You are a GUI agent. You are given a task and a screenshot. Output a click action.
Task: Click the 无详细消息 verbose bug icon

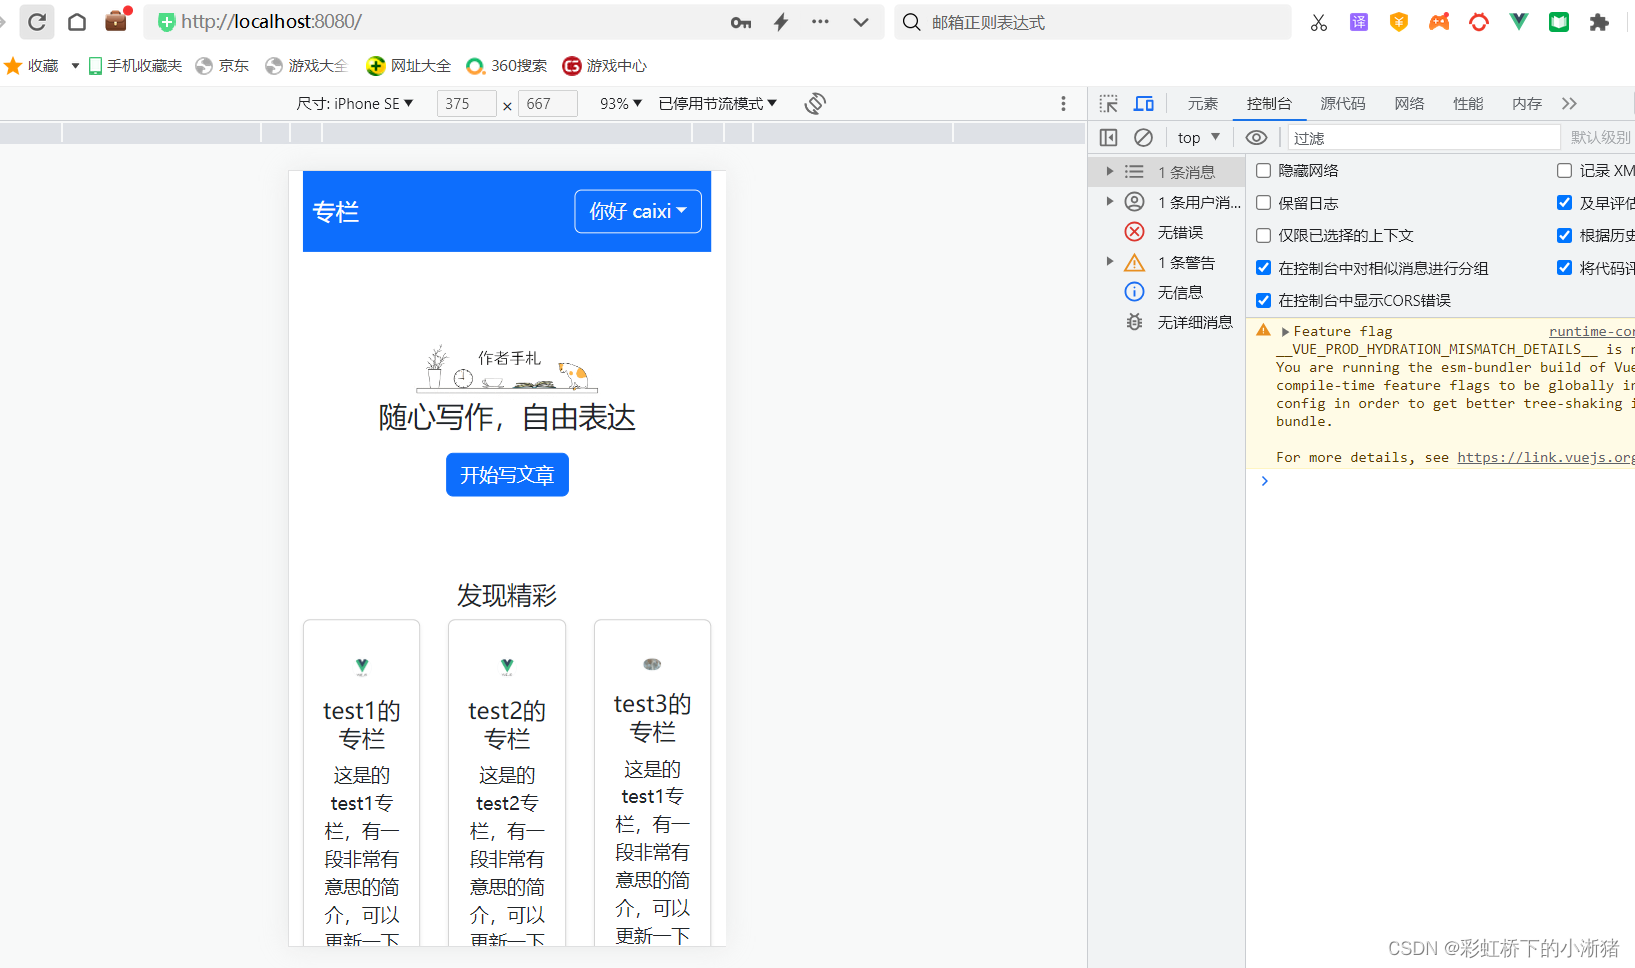[x=1134, y=321]
